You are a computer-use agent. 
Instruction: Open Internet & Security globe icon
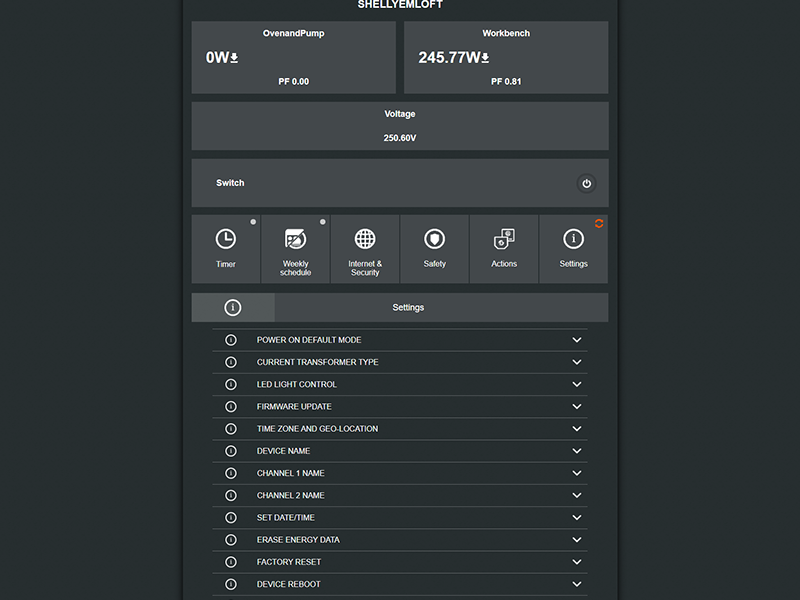(365, 239)
